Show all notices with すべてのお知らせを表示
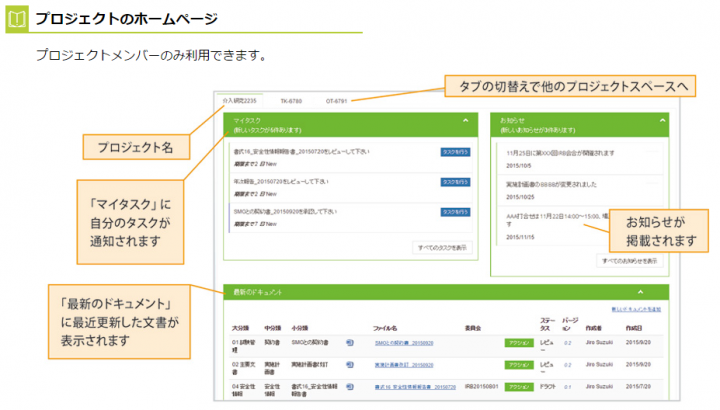This screenshot has height=410, width=720. (x=629, y=261)
